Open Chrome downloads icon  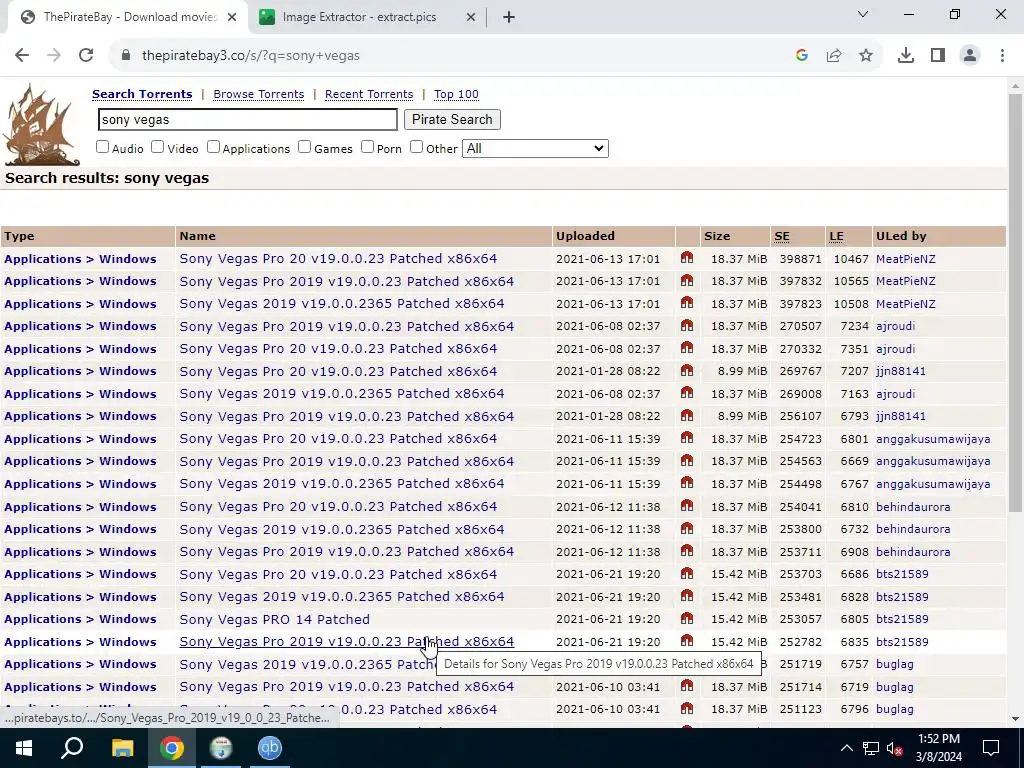coord(906,56)
